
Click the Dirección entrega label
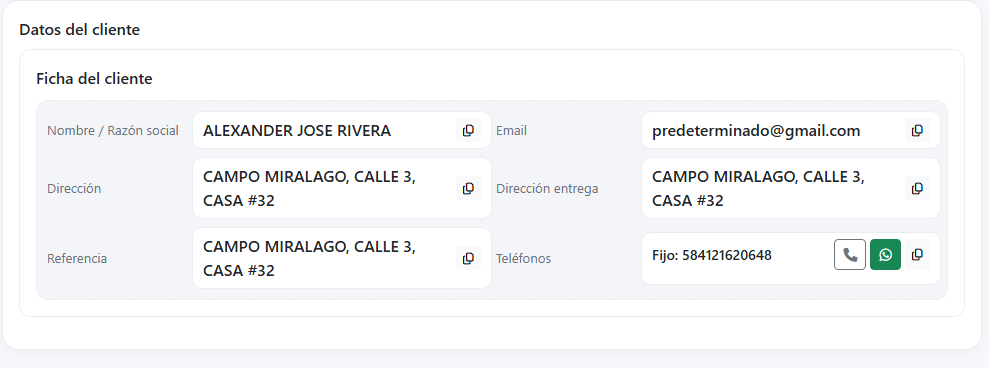pyautogui.click(x=547, y=189)
